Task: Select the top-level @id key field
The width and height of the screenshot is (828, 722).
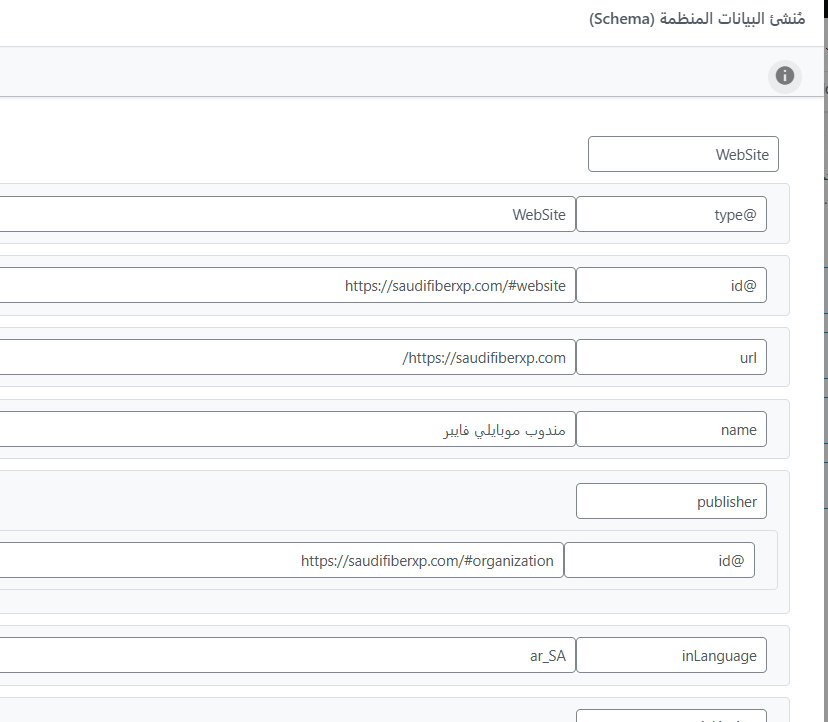Action: (x=671, y=285)
